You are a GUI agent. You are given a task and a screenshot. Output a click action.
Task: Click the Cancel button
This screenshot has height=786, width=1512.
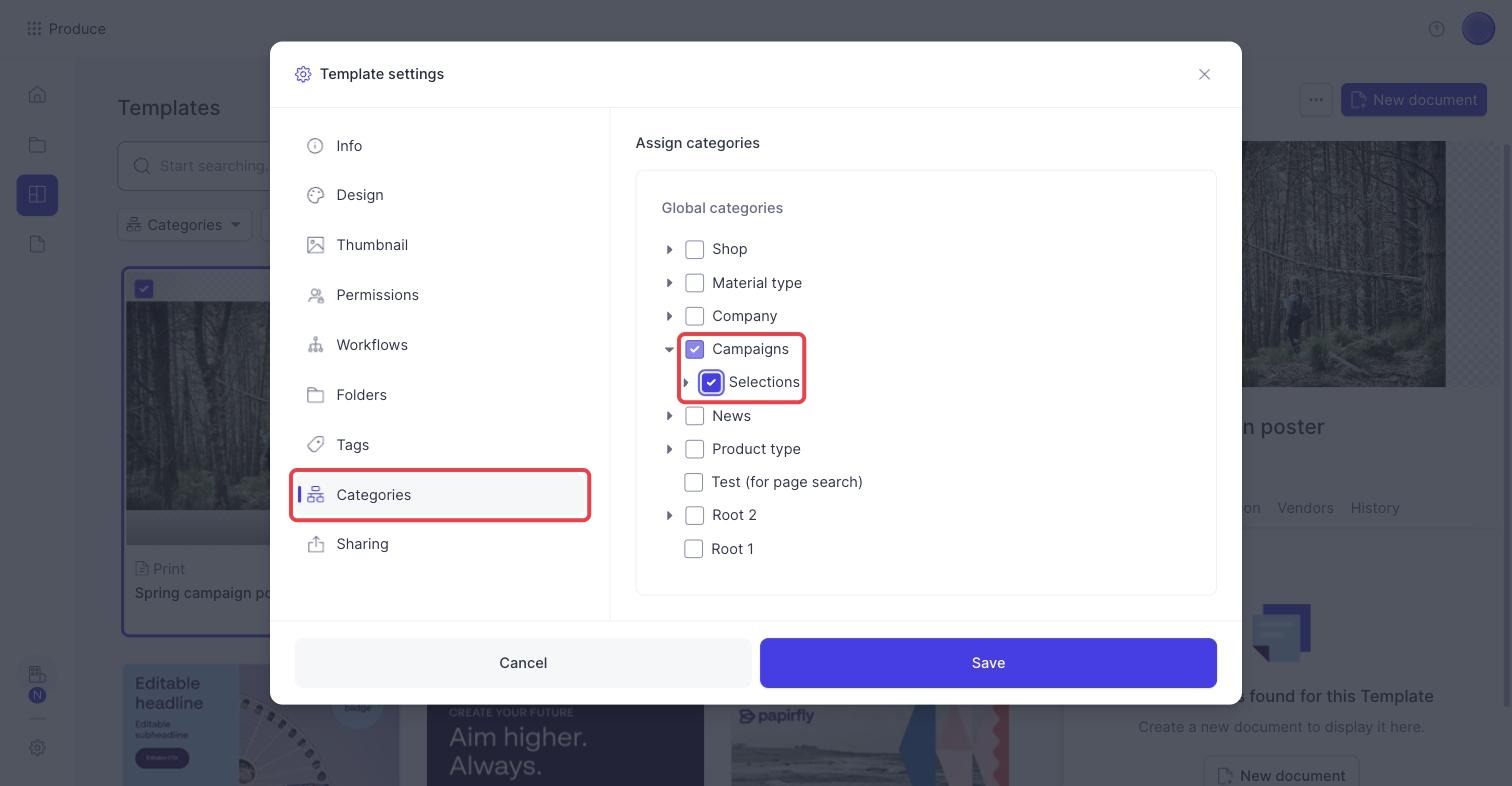tap(523, 663)
